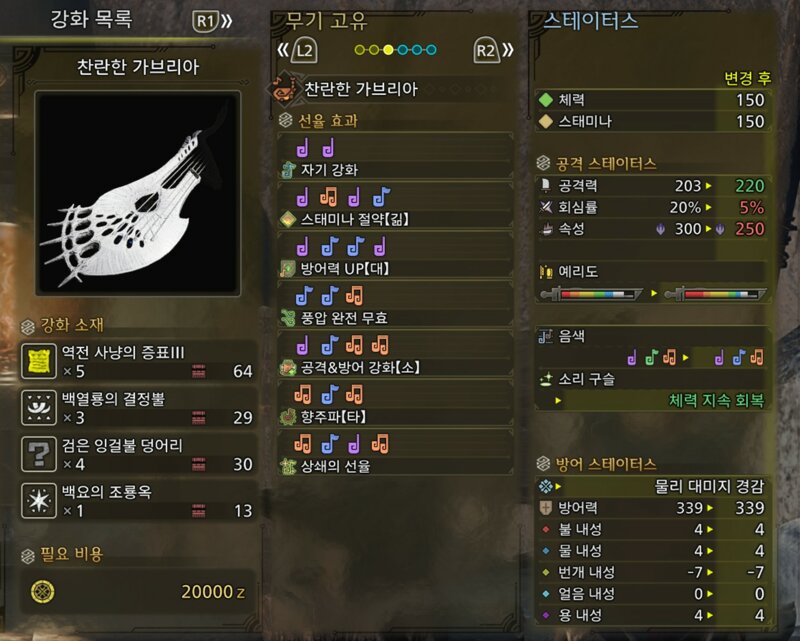
Task: Click the current sharpness gauge bar
Action: click(591, 294)
